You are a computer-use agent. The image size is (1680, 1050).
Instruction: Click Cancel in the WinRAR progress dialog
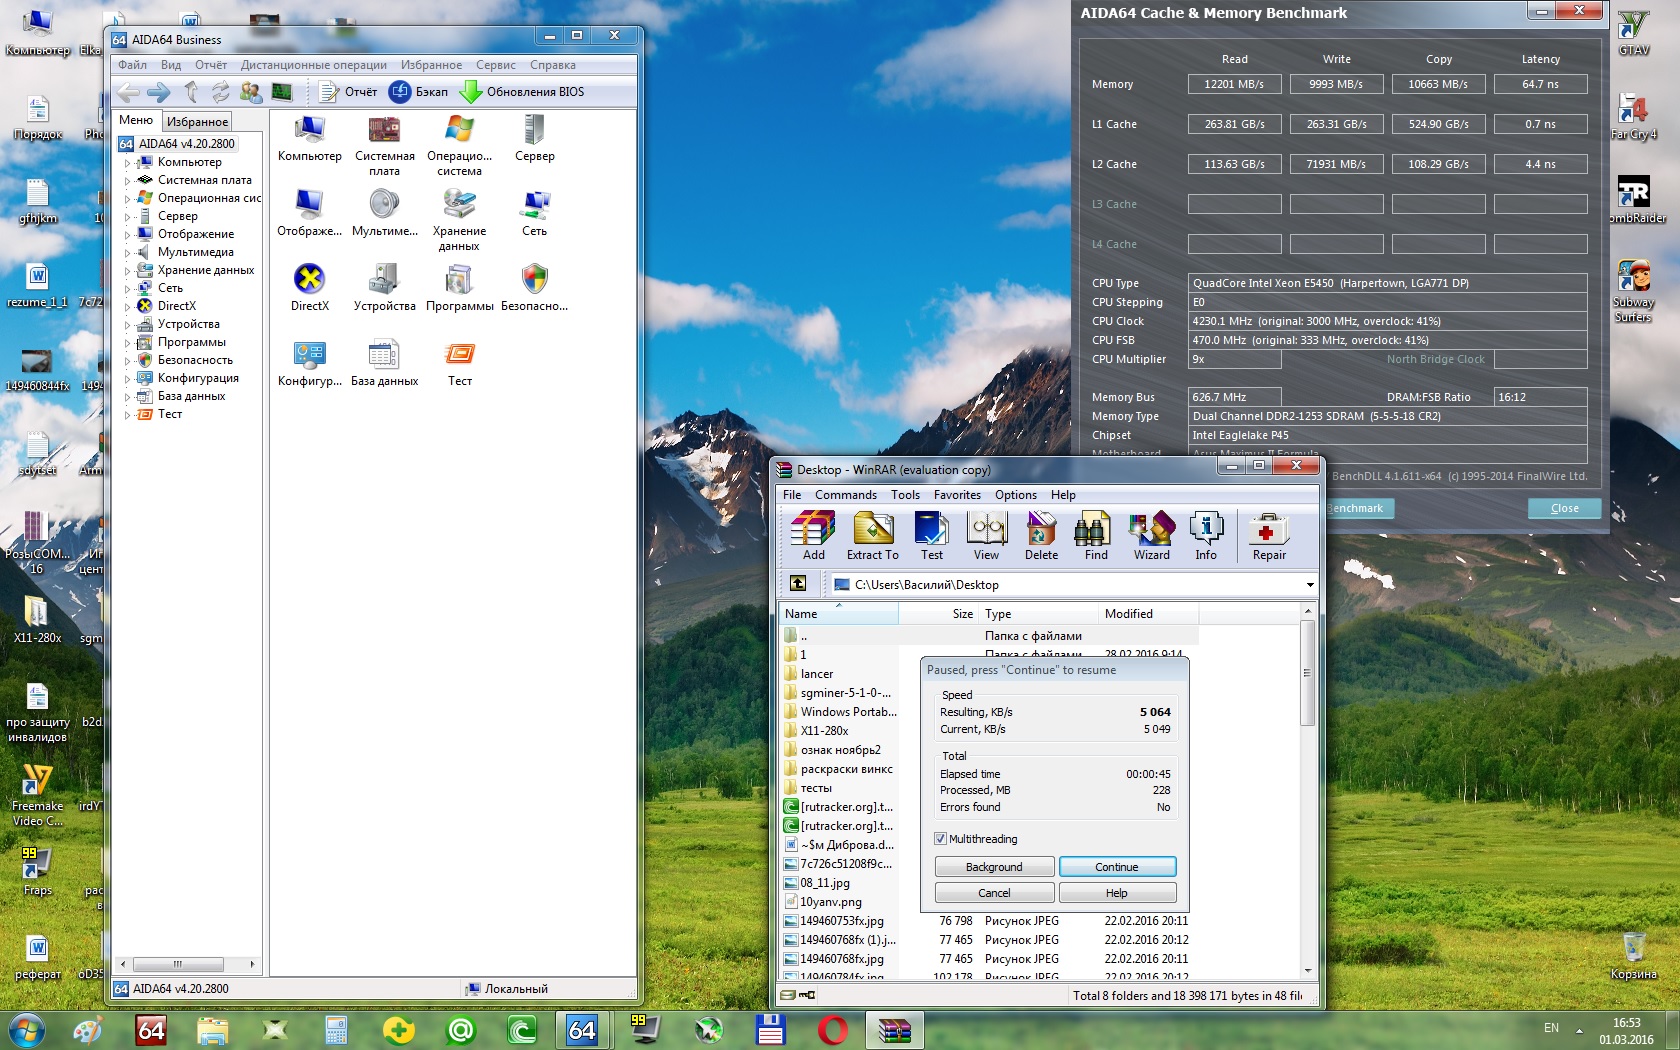click(994, 893)
